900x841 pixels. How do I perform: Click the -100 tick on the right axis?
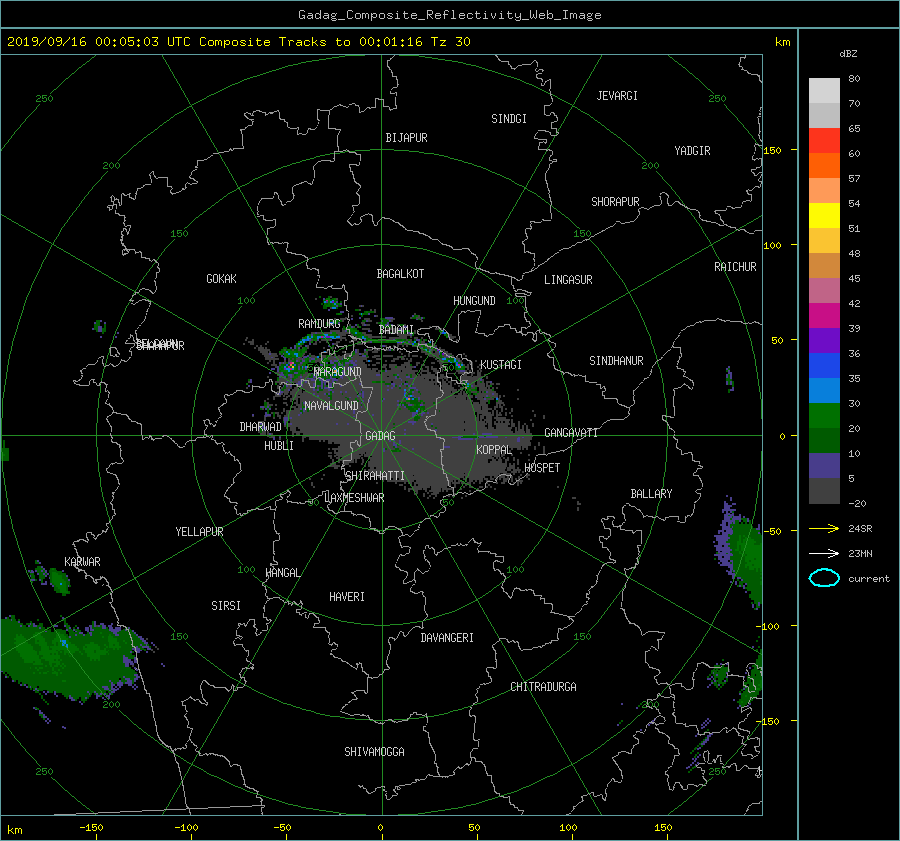pos(770,626)
